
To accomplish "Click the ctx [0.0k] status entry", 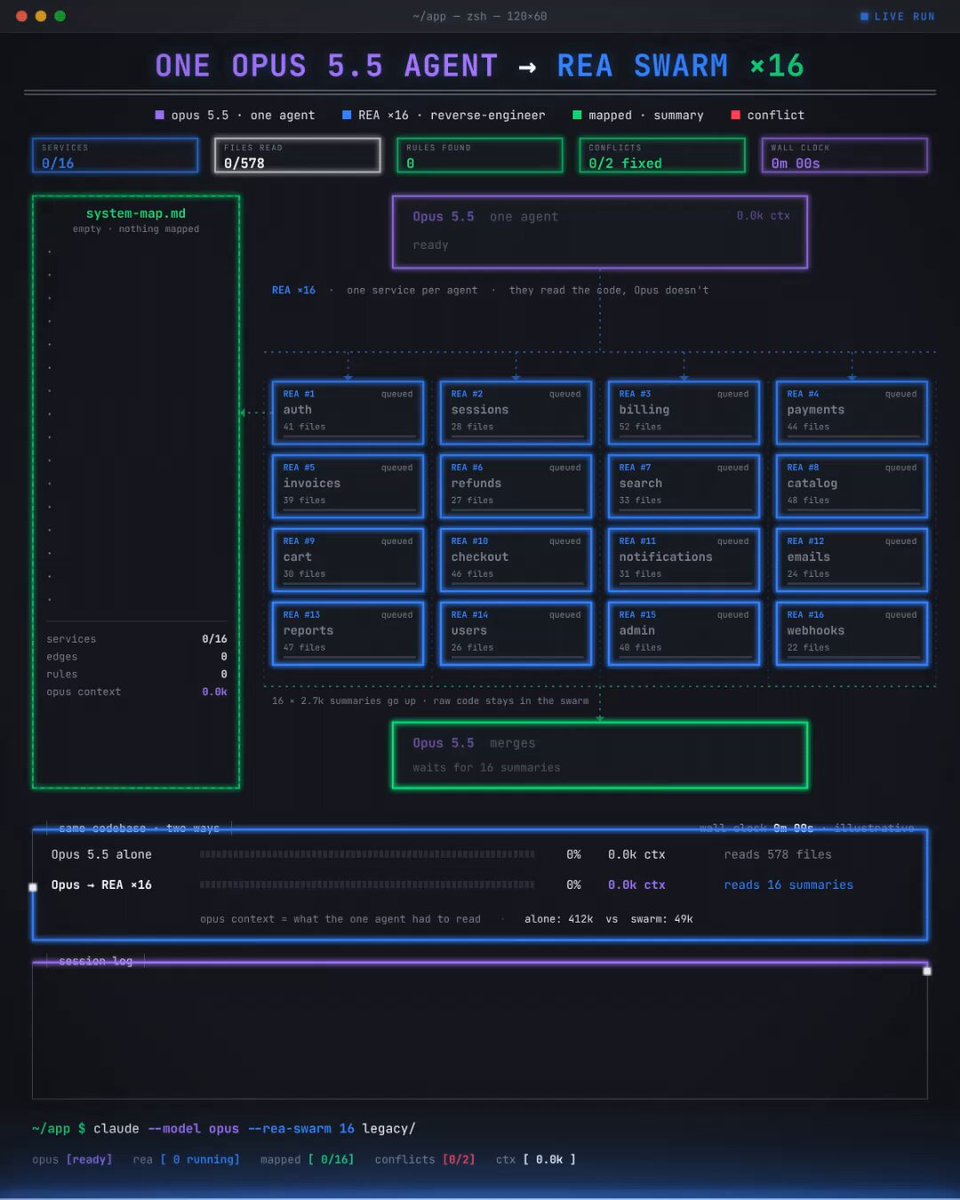I will pos(536,1160).
